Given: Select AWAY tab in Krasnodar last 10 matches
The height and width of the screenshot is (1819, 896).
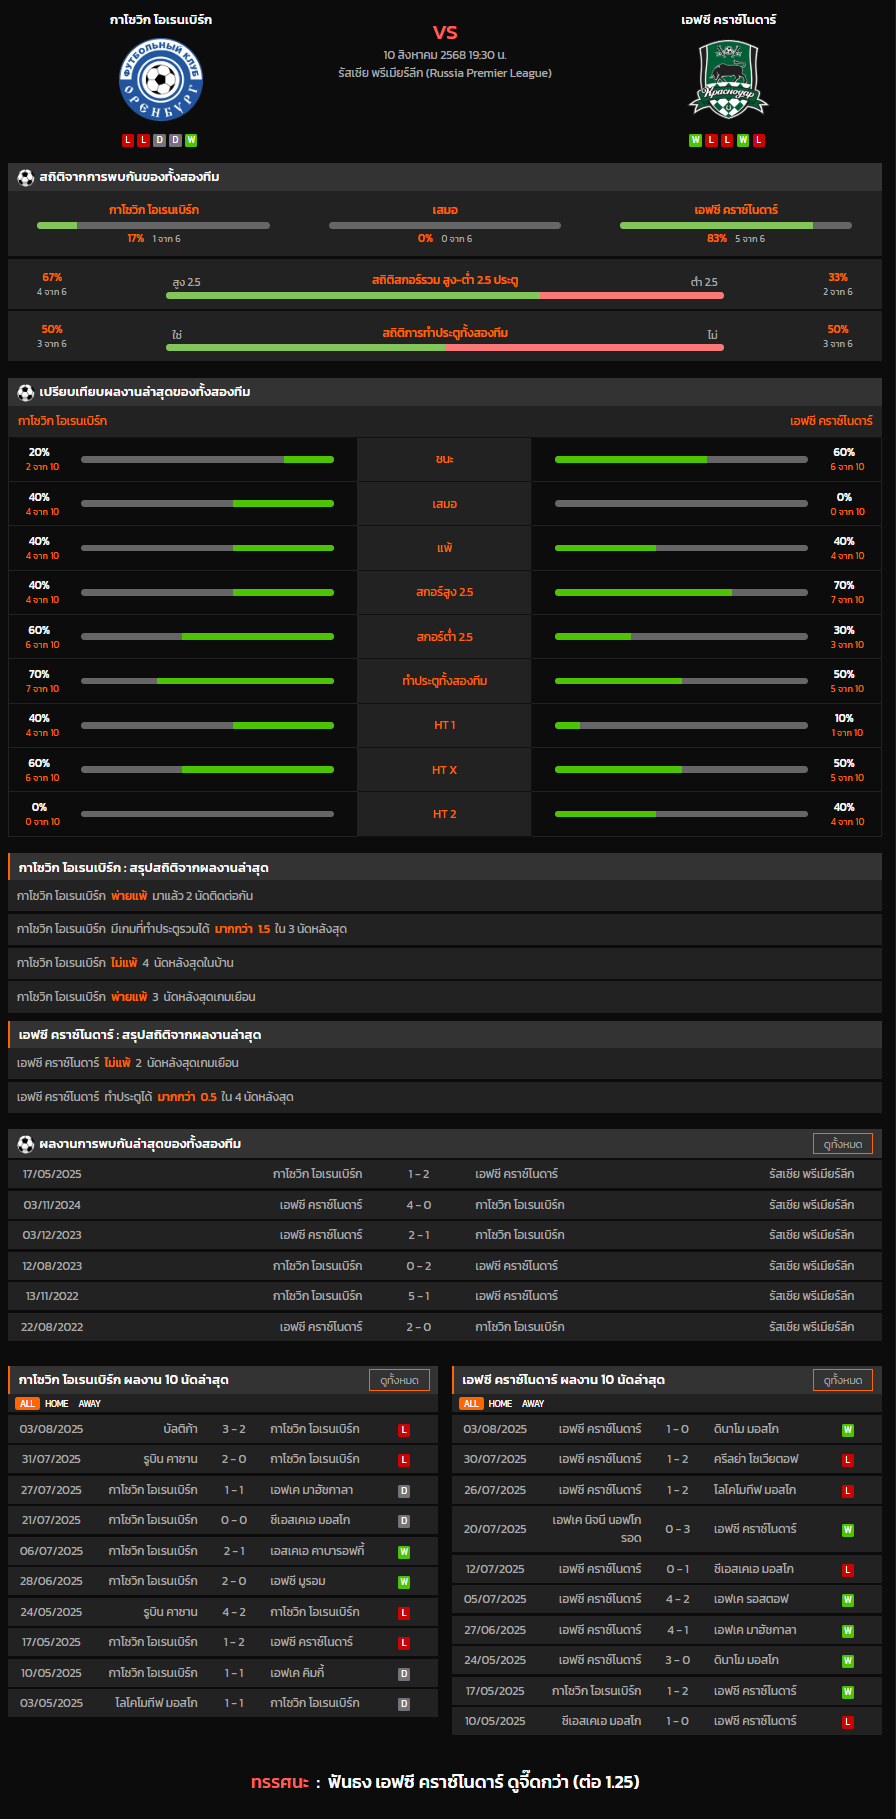Looking at the screenshot, I should tap(534, 1404).
